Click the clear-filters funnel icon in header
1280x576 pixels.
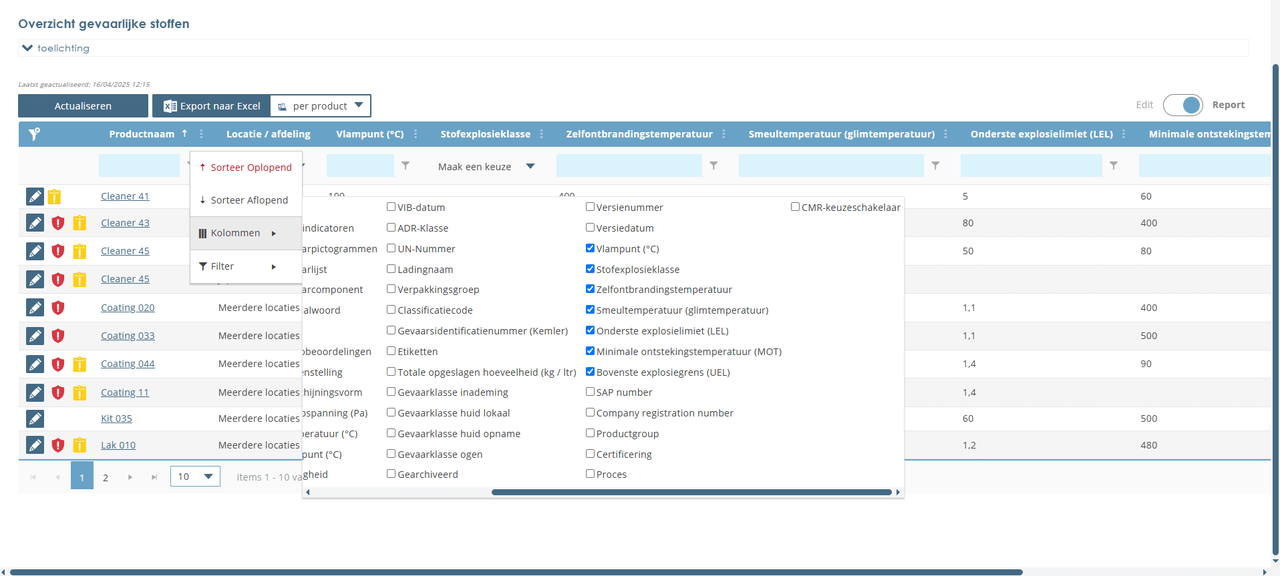(x=34, y=134)
